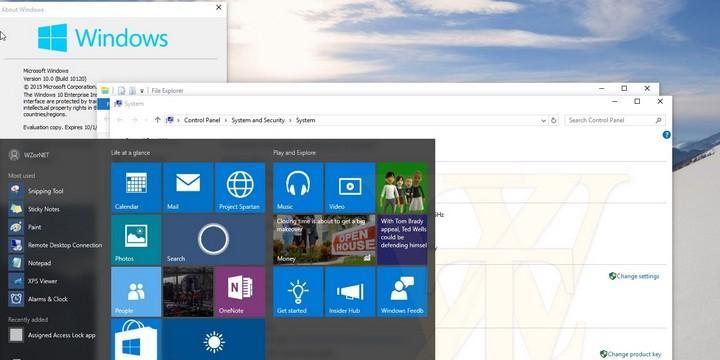Refresh the Control Panel address bar
Image resolution: width=720 pixels, height=360 pixels.
tap(553, 120)
